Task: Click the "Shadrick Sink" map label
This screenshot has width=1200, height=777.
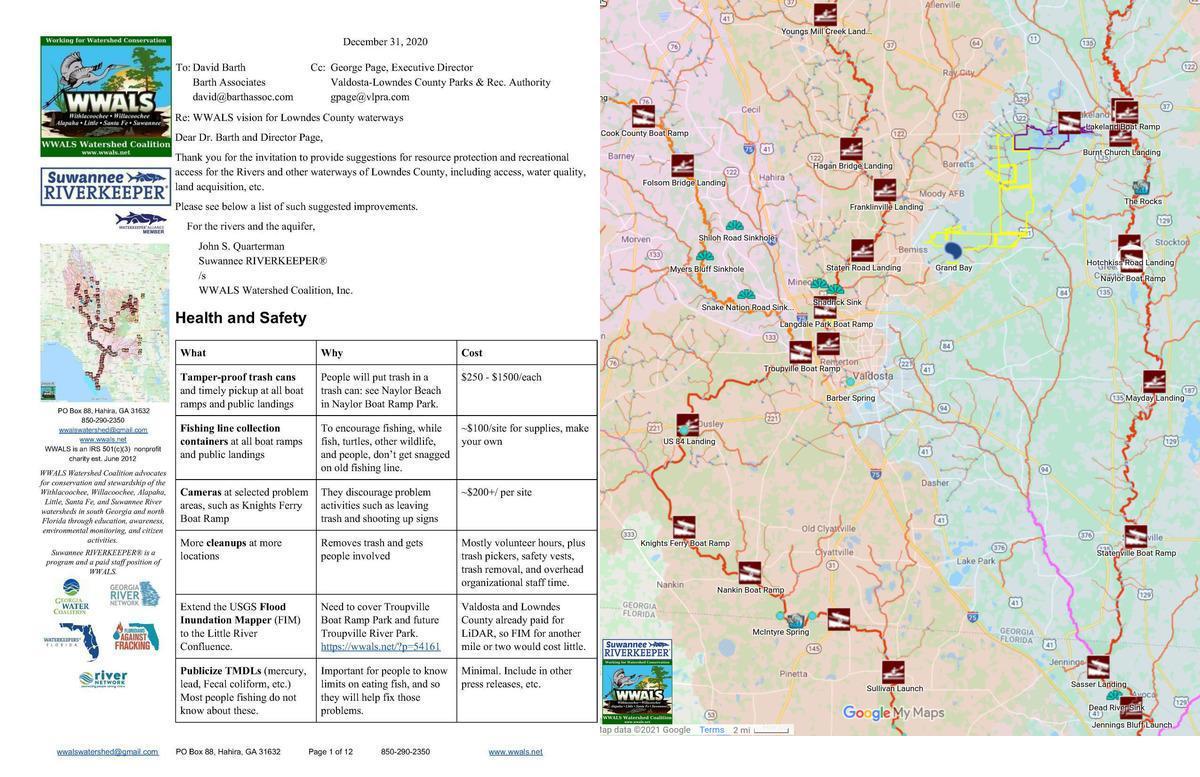Action: coord(838,301)
